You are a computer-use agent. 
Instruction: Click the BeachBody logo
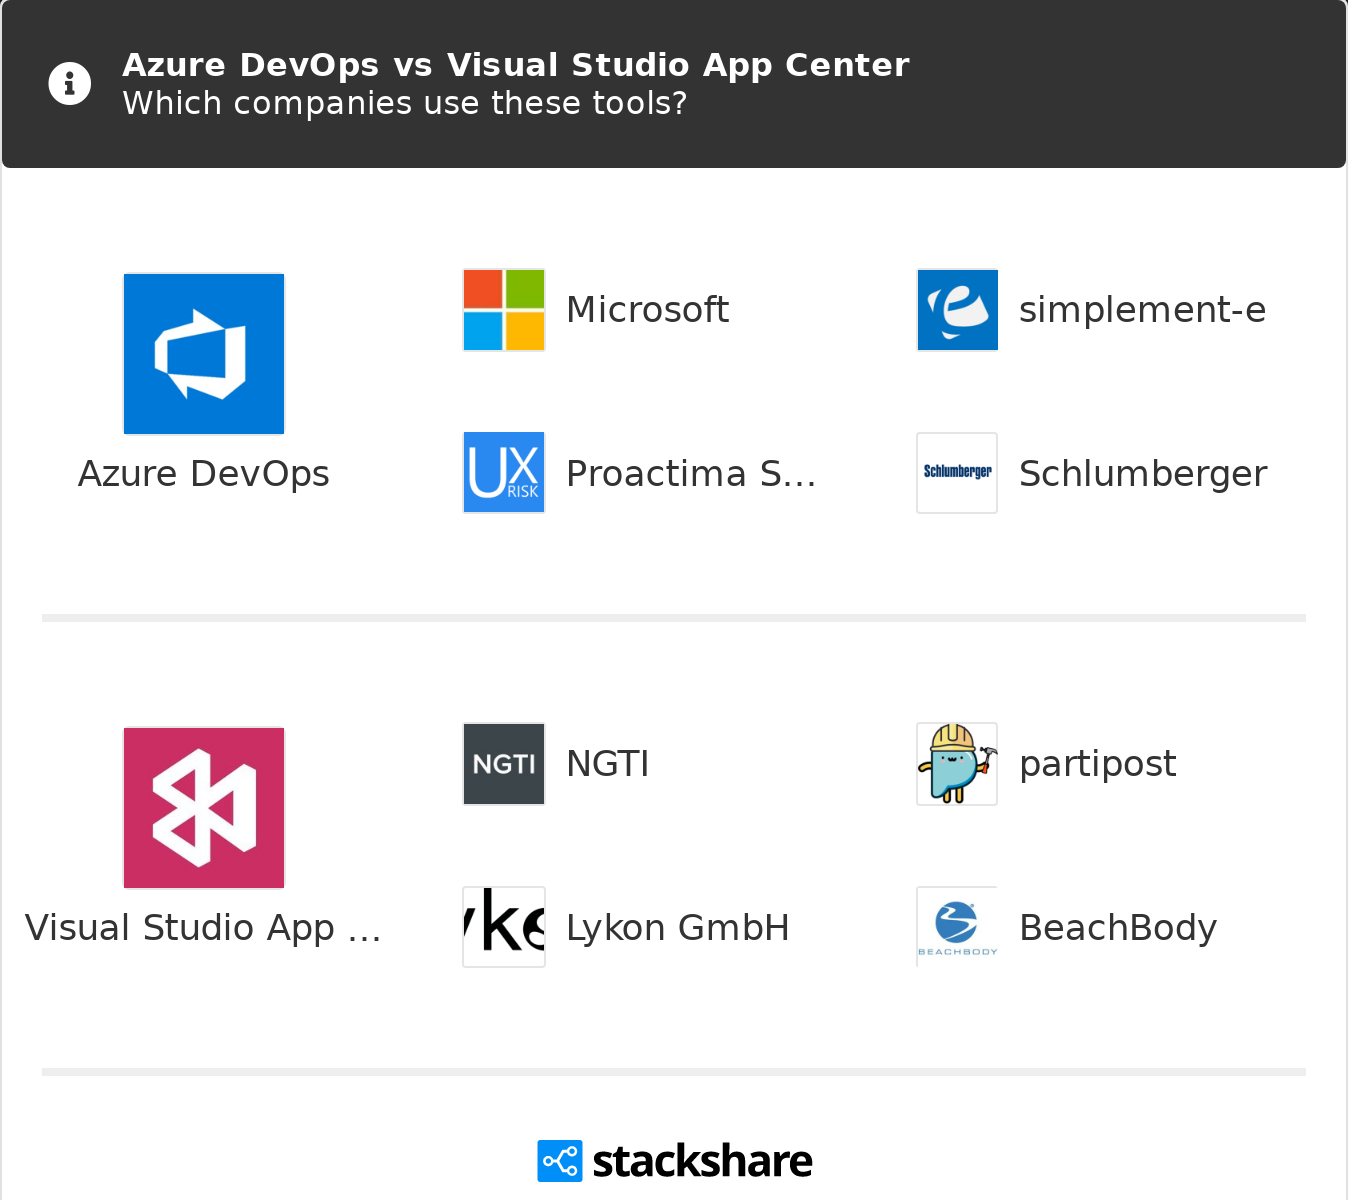point(957,927)
